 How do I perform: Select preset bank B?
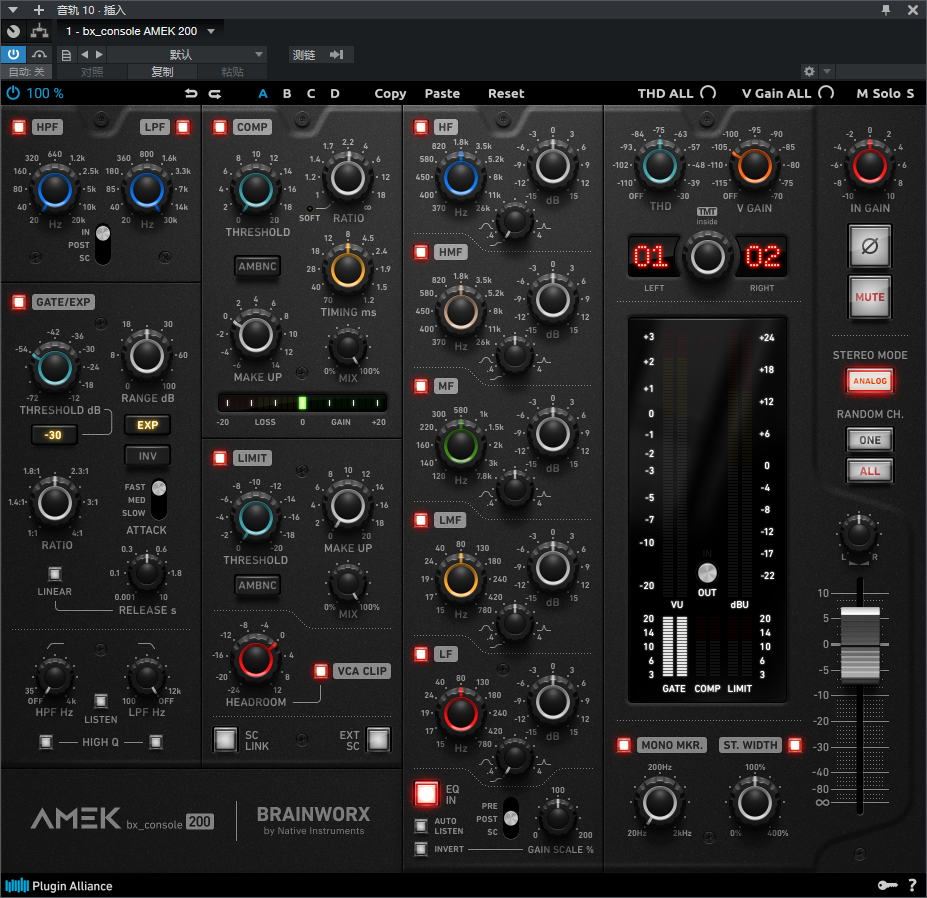click(x=287, y=93)
